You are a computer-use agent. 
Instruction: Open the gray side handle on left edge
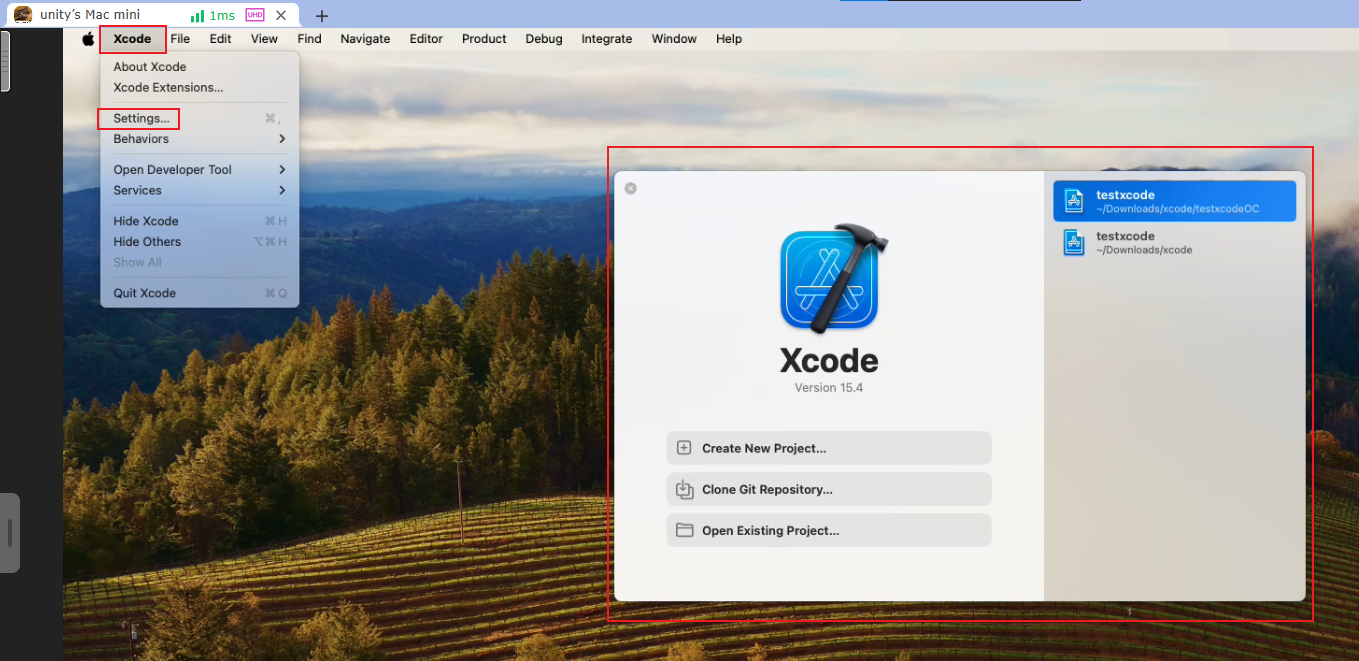[x=10, y=533]
